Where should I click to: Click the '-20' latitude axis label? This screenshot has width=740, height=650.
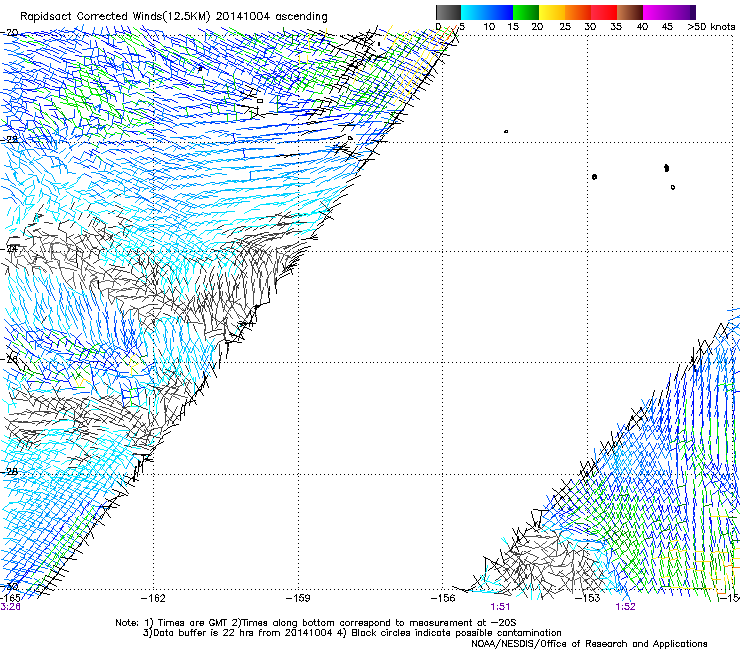coord(9,33)
